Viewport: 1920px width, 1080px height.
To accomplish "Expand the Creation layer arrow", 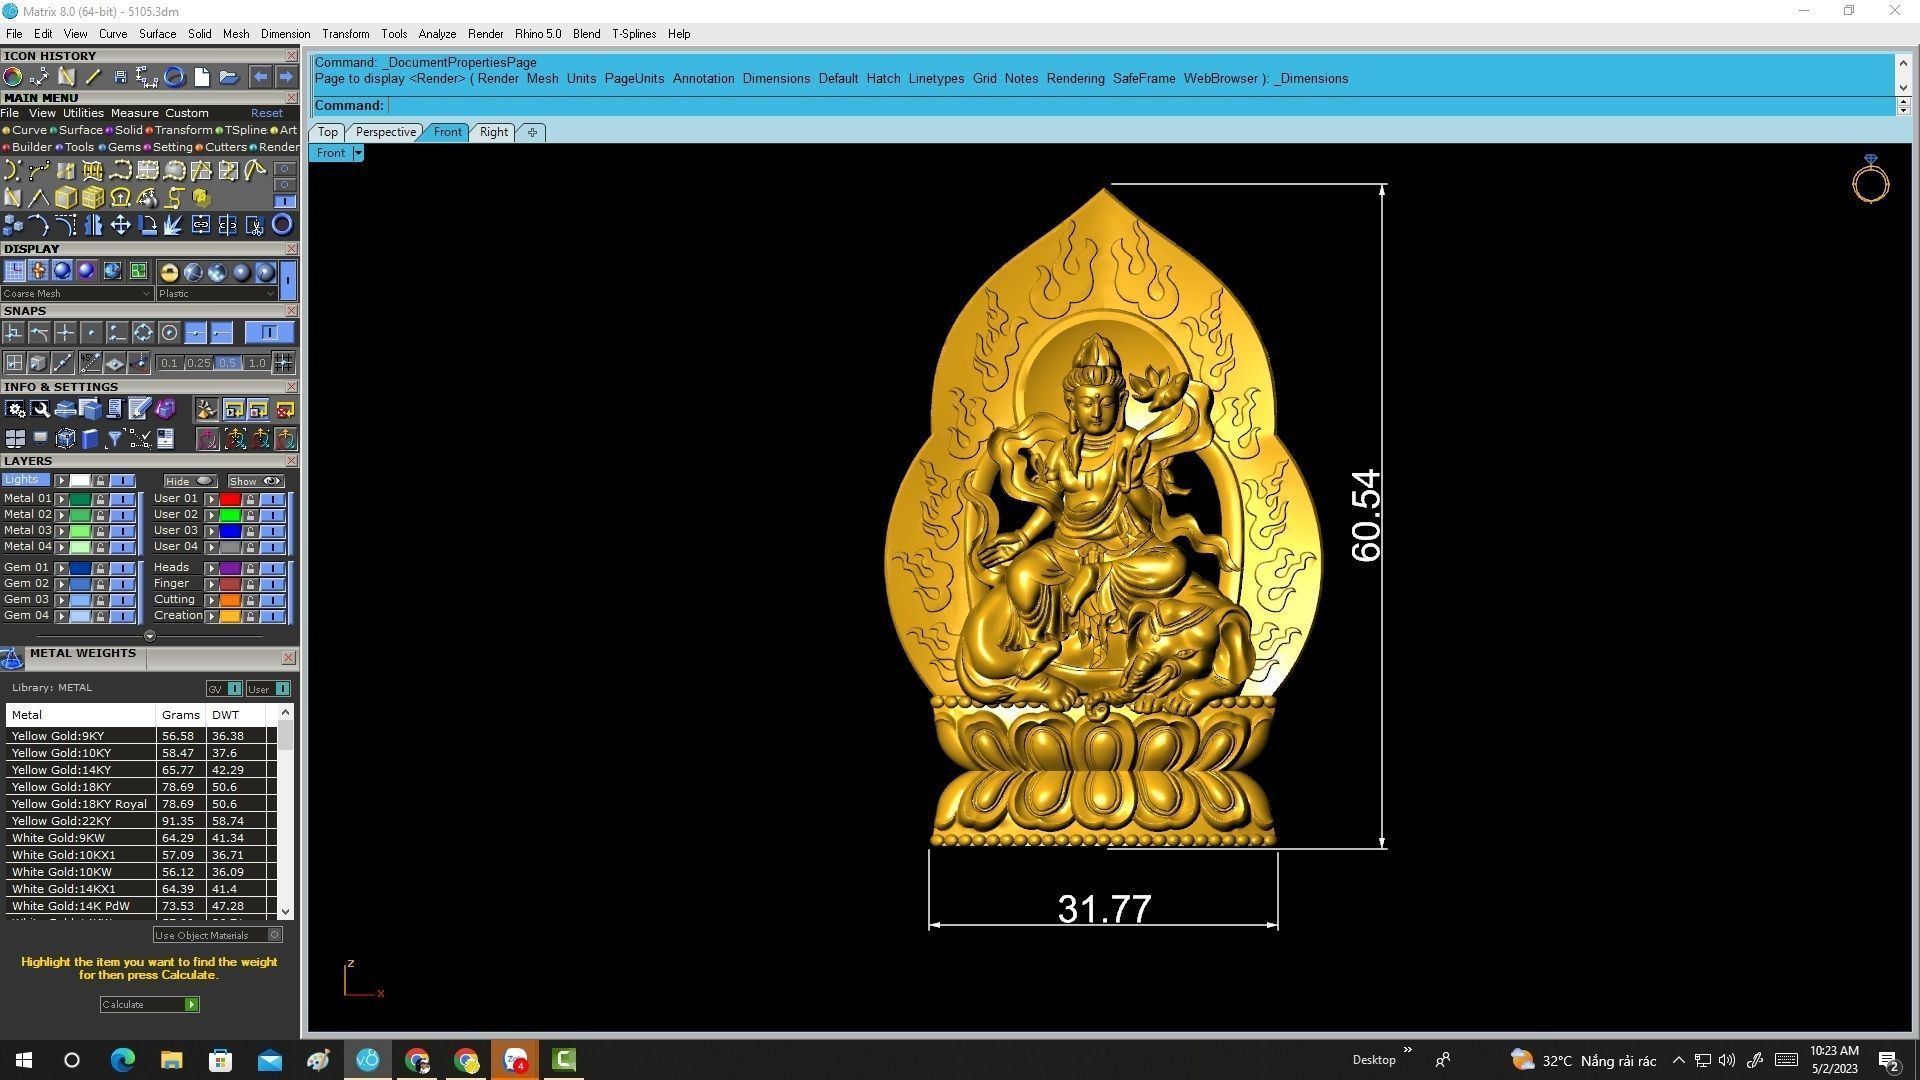I will tap(211, 616).
